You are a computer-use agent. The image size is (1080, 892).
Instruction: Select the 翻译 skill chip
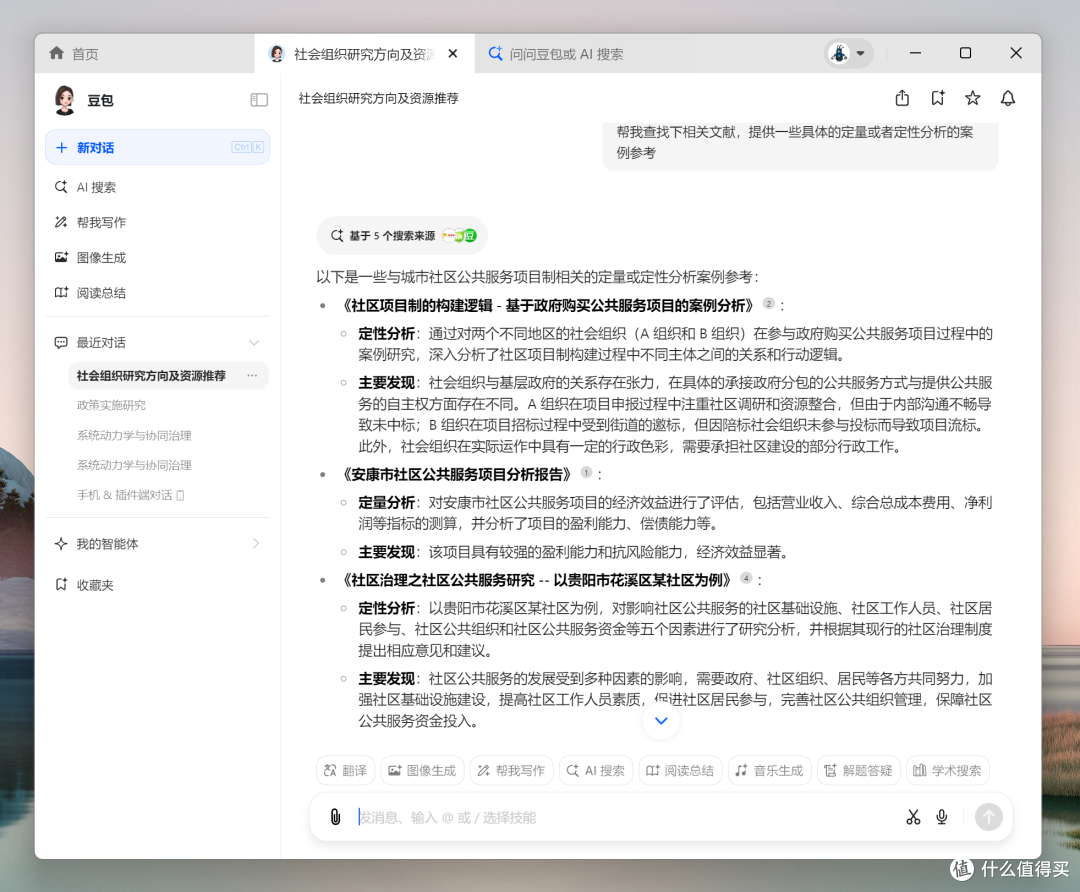click(x=346, y=770)
